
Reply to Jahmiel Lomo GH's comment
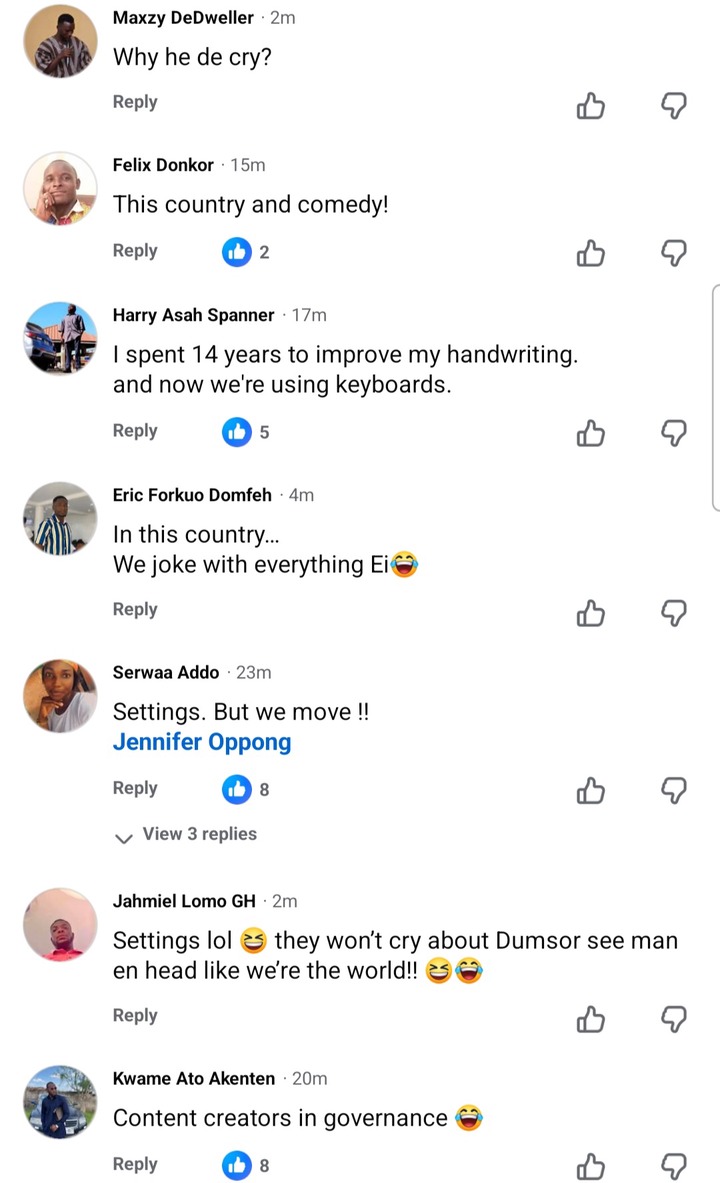135,1015
